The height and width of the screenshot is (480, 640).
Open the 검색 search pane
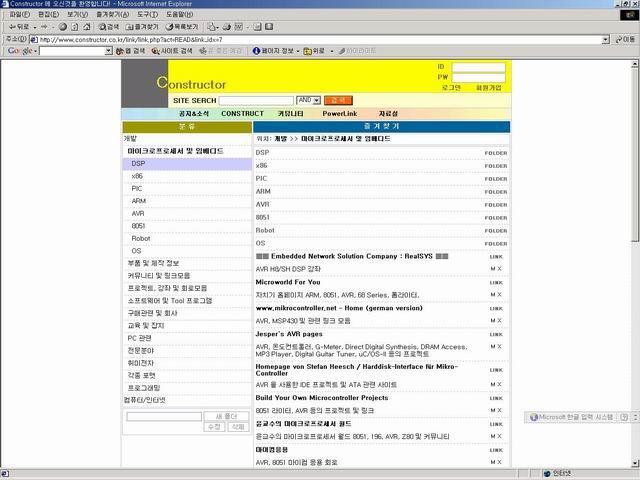point(108,27)
